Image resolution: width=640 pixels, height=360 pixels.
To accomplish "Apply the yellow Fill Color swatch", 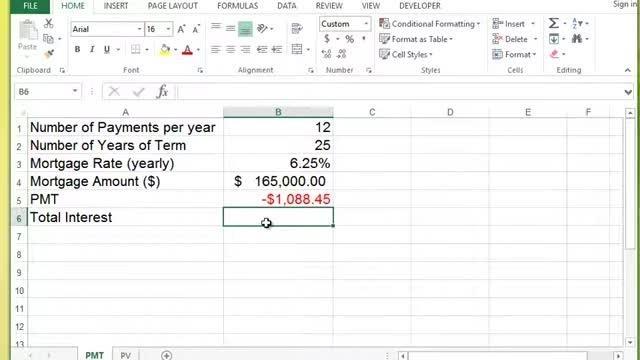I will point(165,50).
